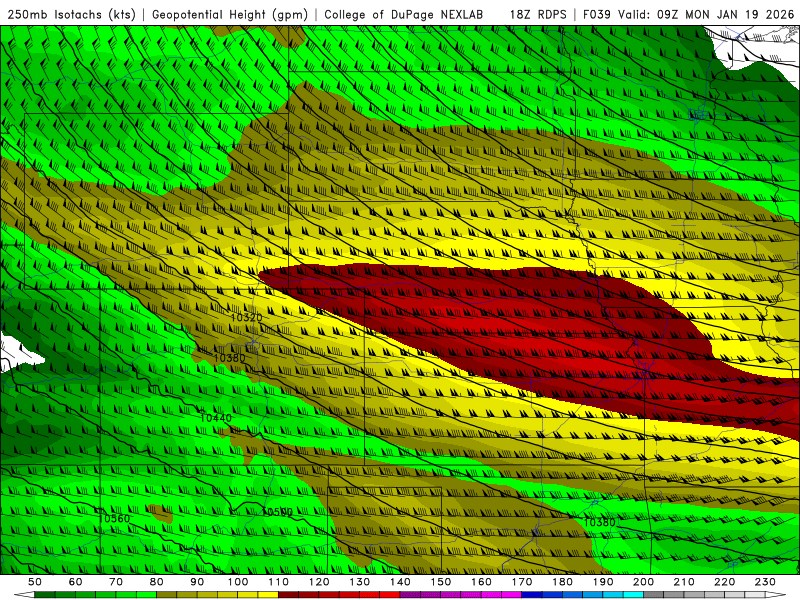The height and width of the screenshot is (600, 800).
Task: Click the 50 value on the color scale
Action: click(x=35, y=582)
